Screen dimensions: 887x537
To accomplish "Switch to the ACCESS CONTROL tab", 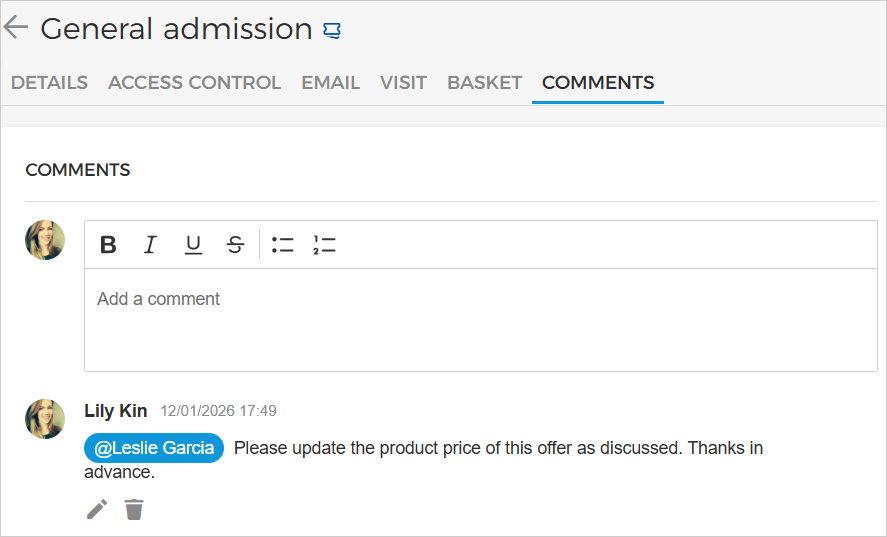I will click(x=194, y=83).
